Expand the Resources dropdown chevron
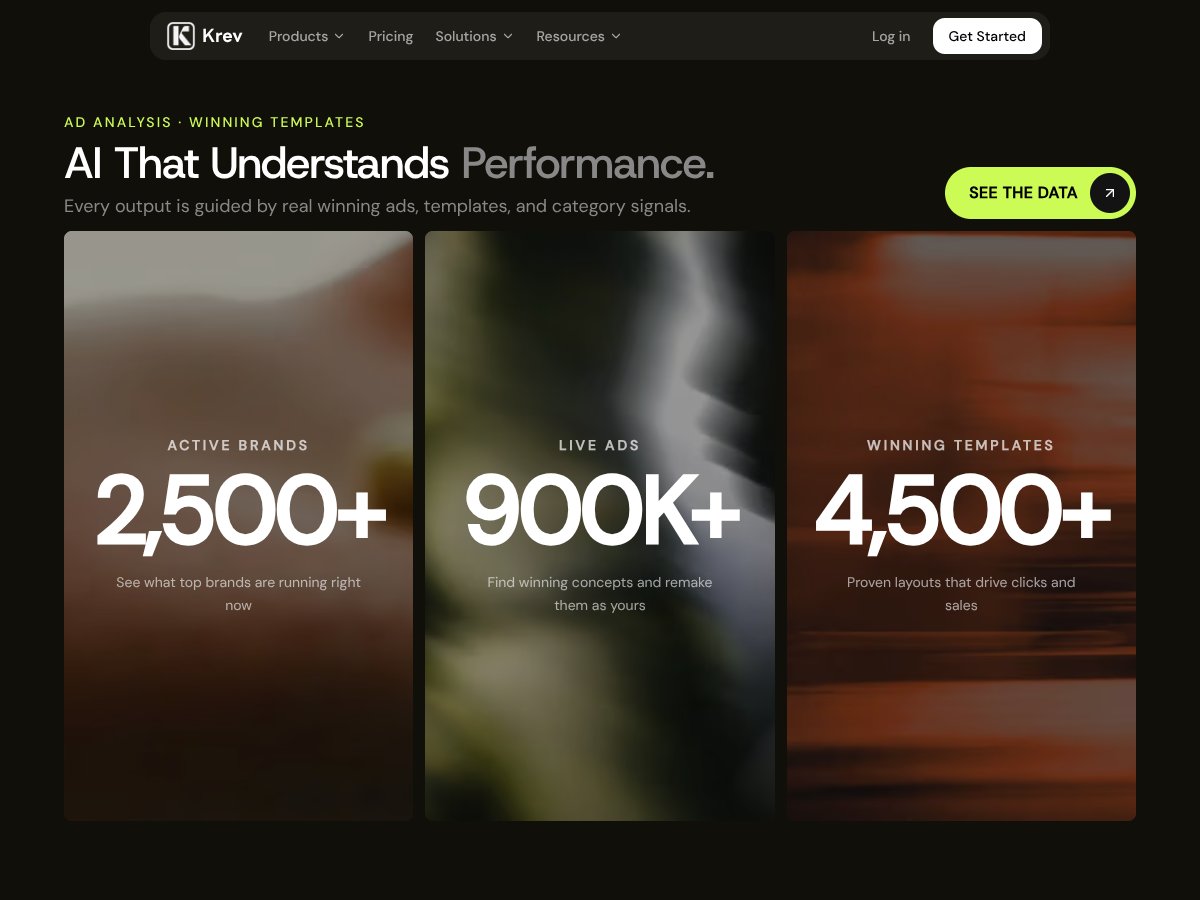 (x=616, y=36)
